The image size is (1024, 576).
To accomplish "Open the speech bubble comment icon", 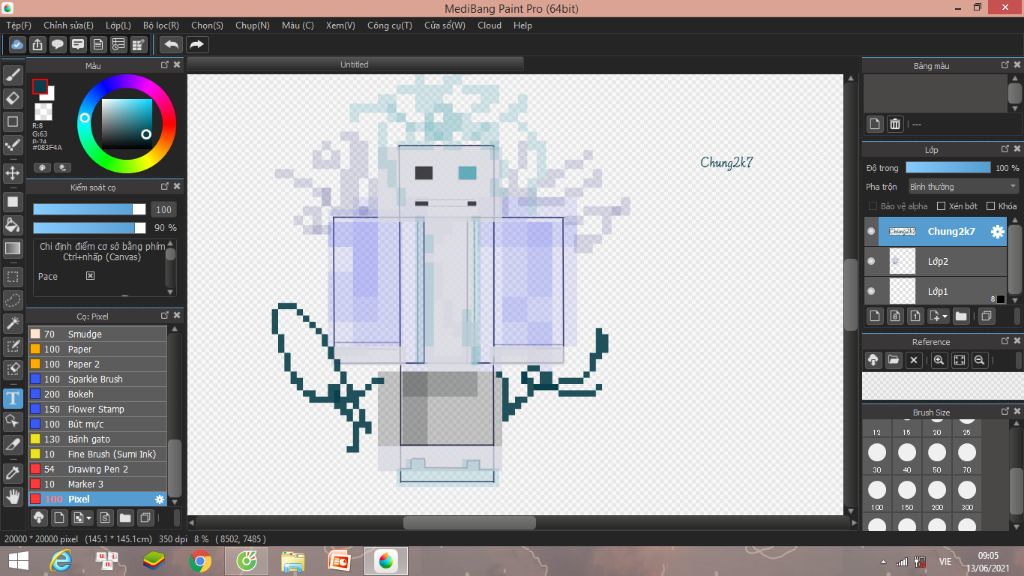I will pyautogui.click(x=57, y=44).
